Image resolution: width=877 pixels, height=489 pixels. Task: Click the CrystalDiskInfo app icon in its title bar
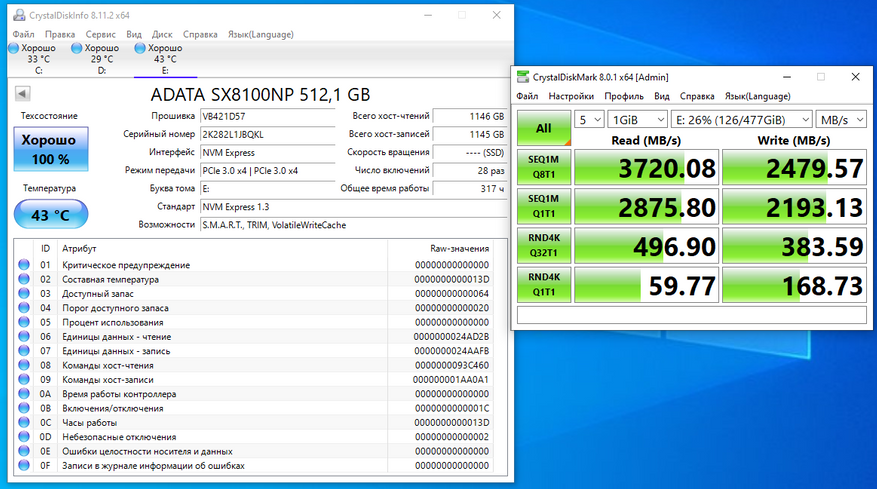(19, 15)
